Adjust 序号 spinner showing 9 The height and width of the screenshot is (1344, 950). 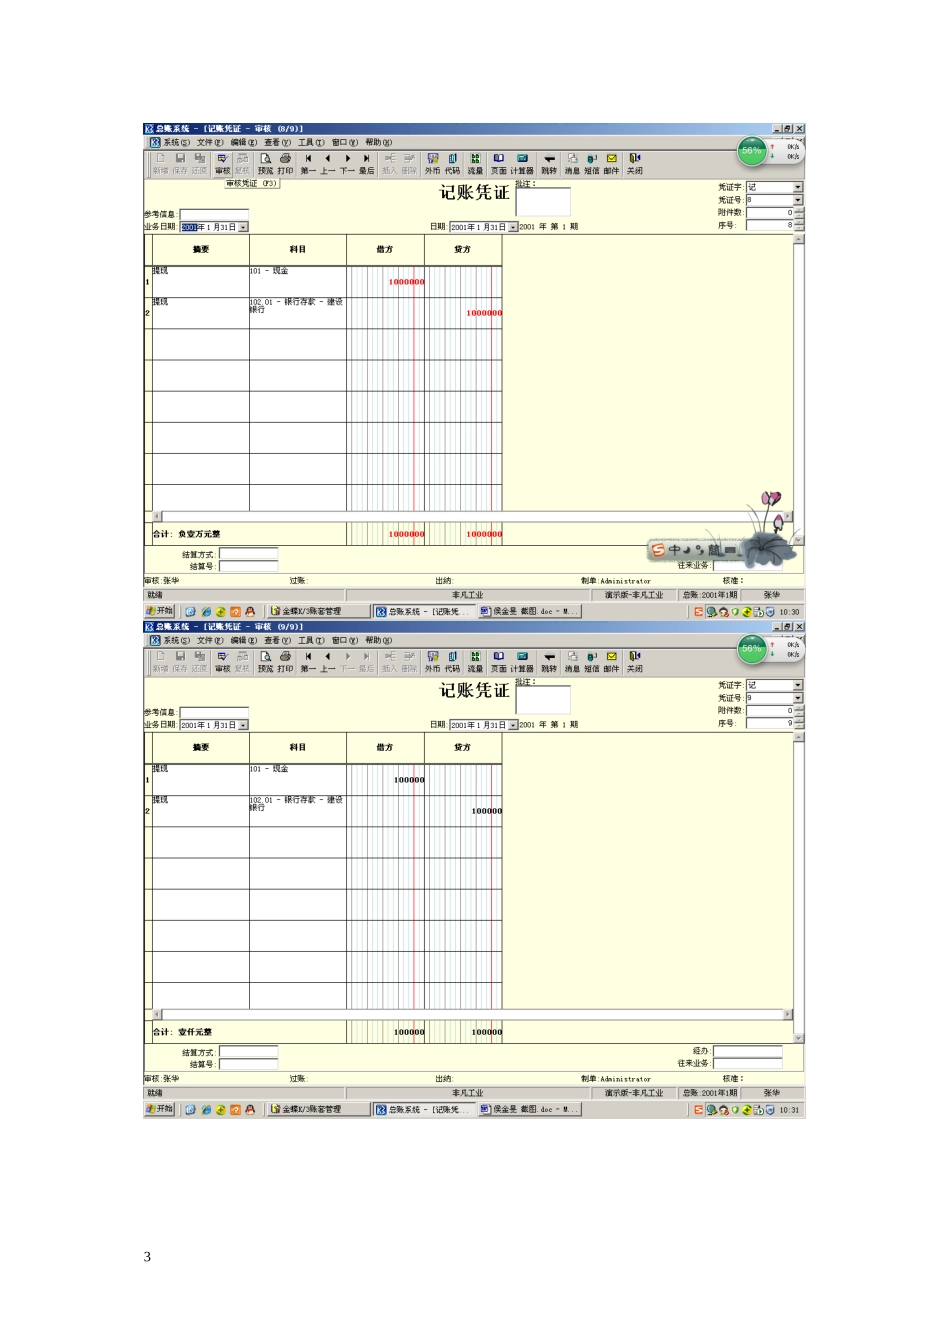(x=799, y=723)
